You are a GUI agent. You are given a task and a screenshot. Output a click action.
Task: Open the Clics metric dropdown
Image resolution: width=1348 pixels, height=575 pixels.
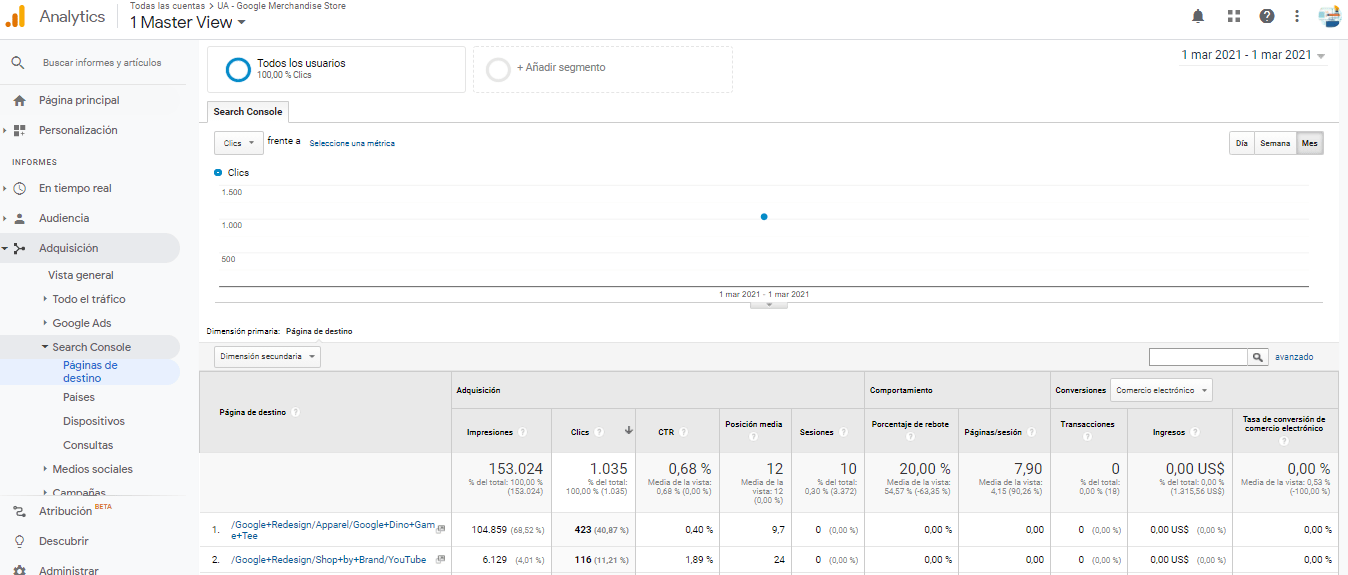[x=239, y=143]
